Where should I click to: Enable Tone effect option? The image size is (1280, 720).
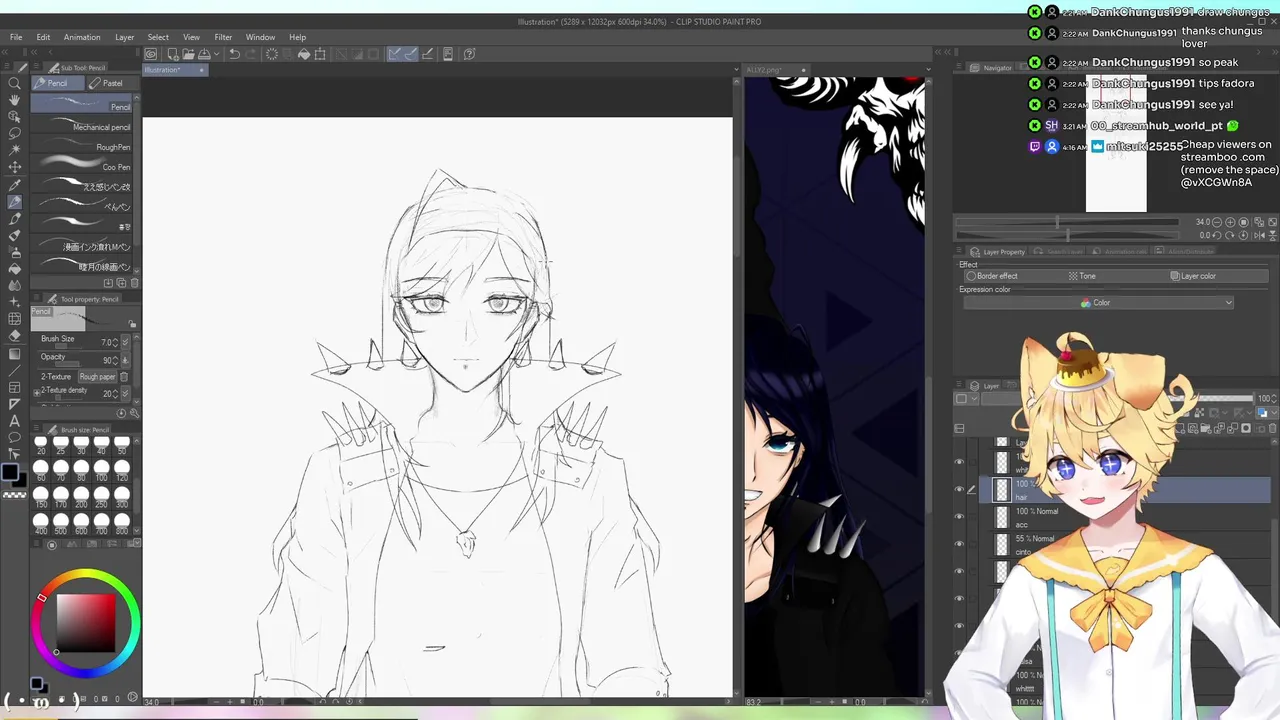[1082, 276]
